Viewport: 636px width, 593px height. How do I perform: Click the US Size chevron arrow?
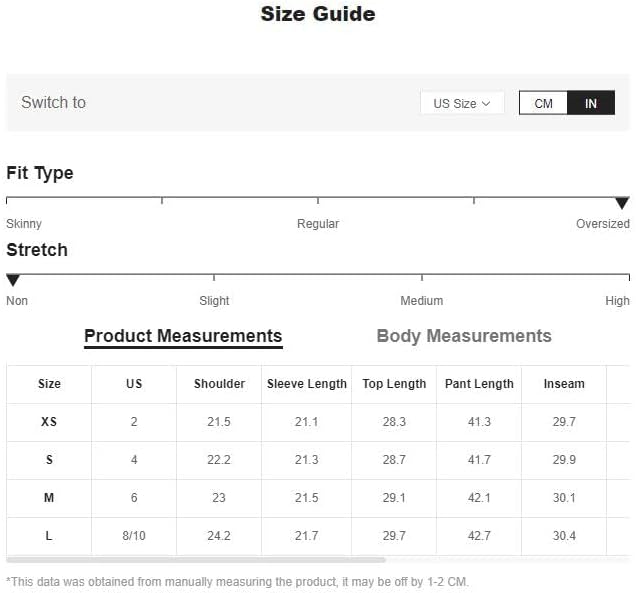coord(486,103)
